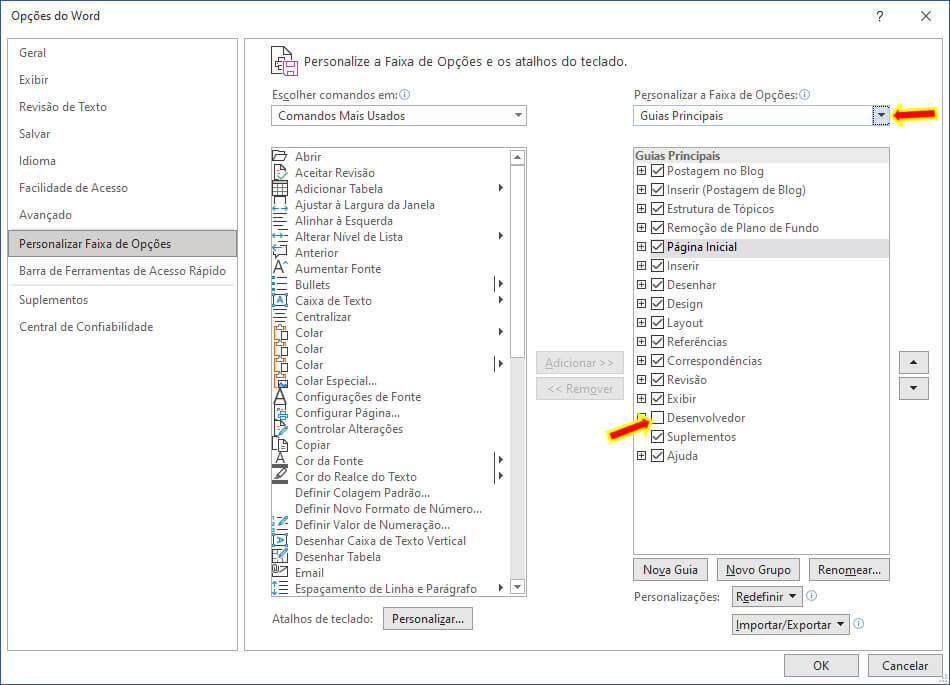This screenshot has width=950, height=685.
Task: Click the Email command icon
Action: [x=279, y=572]
